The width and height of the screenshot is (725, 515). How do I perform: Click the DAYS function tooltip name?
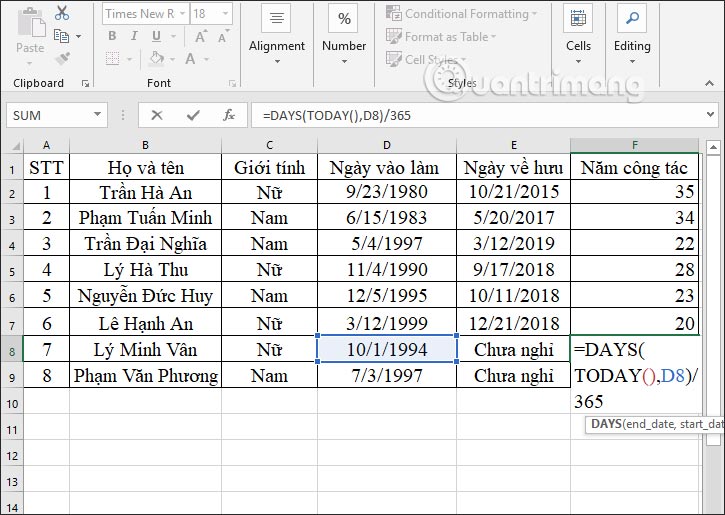[606, 423]
